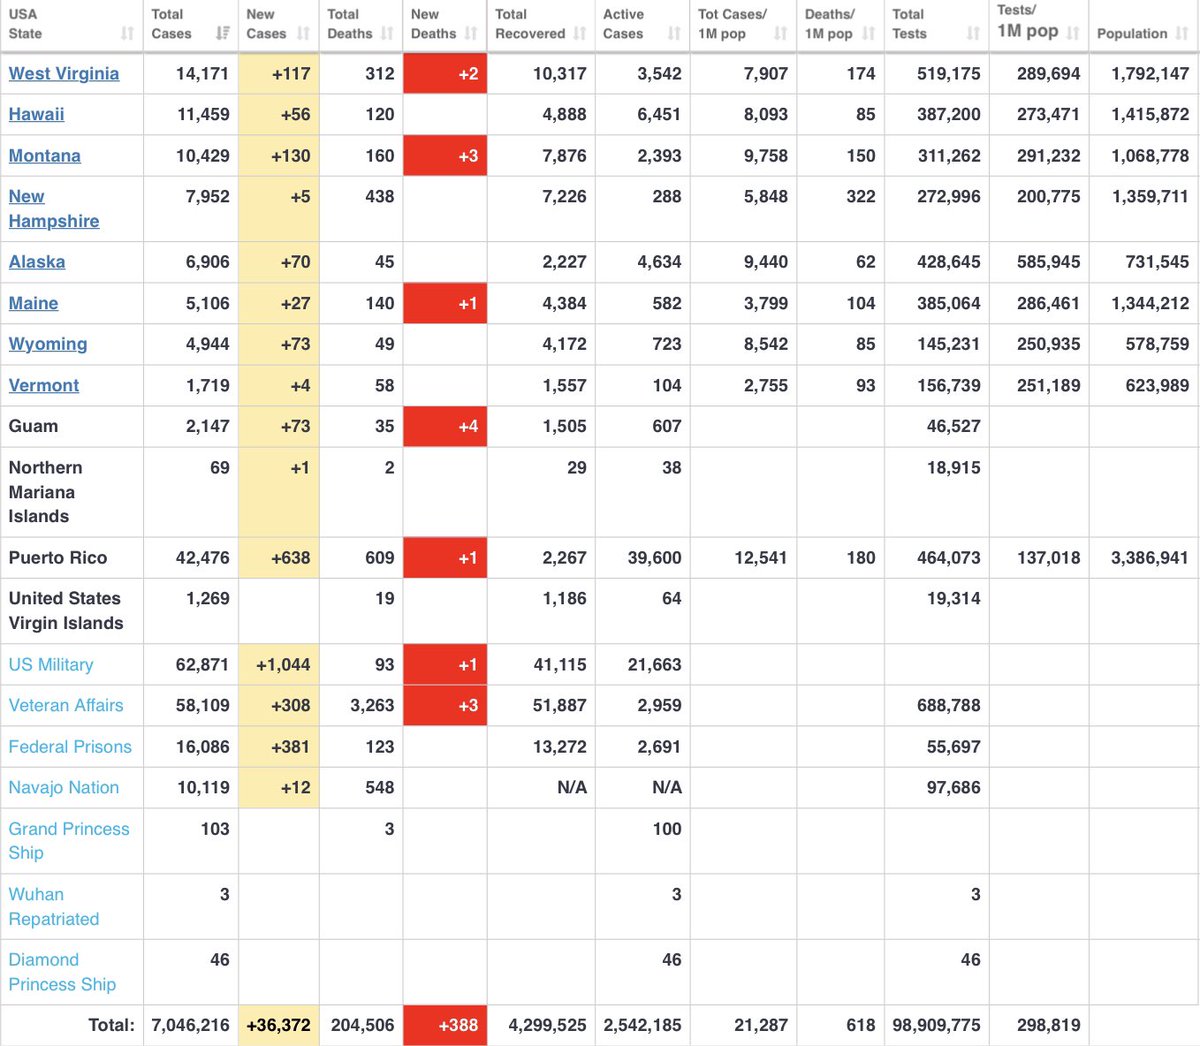The width and height of the screenshot is (1200, 1046).
Task: Open the New Hampshire link
Action: tap(54, 208)
